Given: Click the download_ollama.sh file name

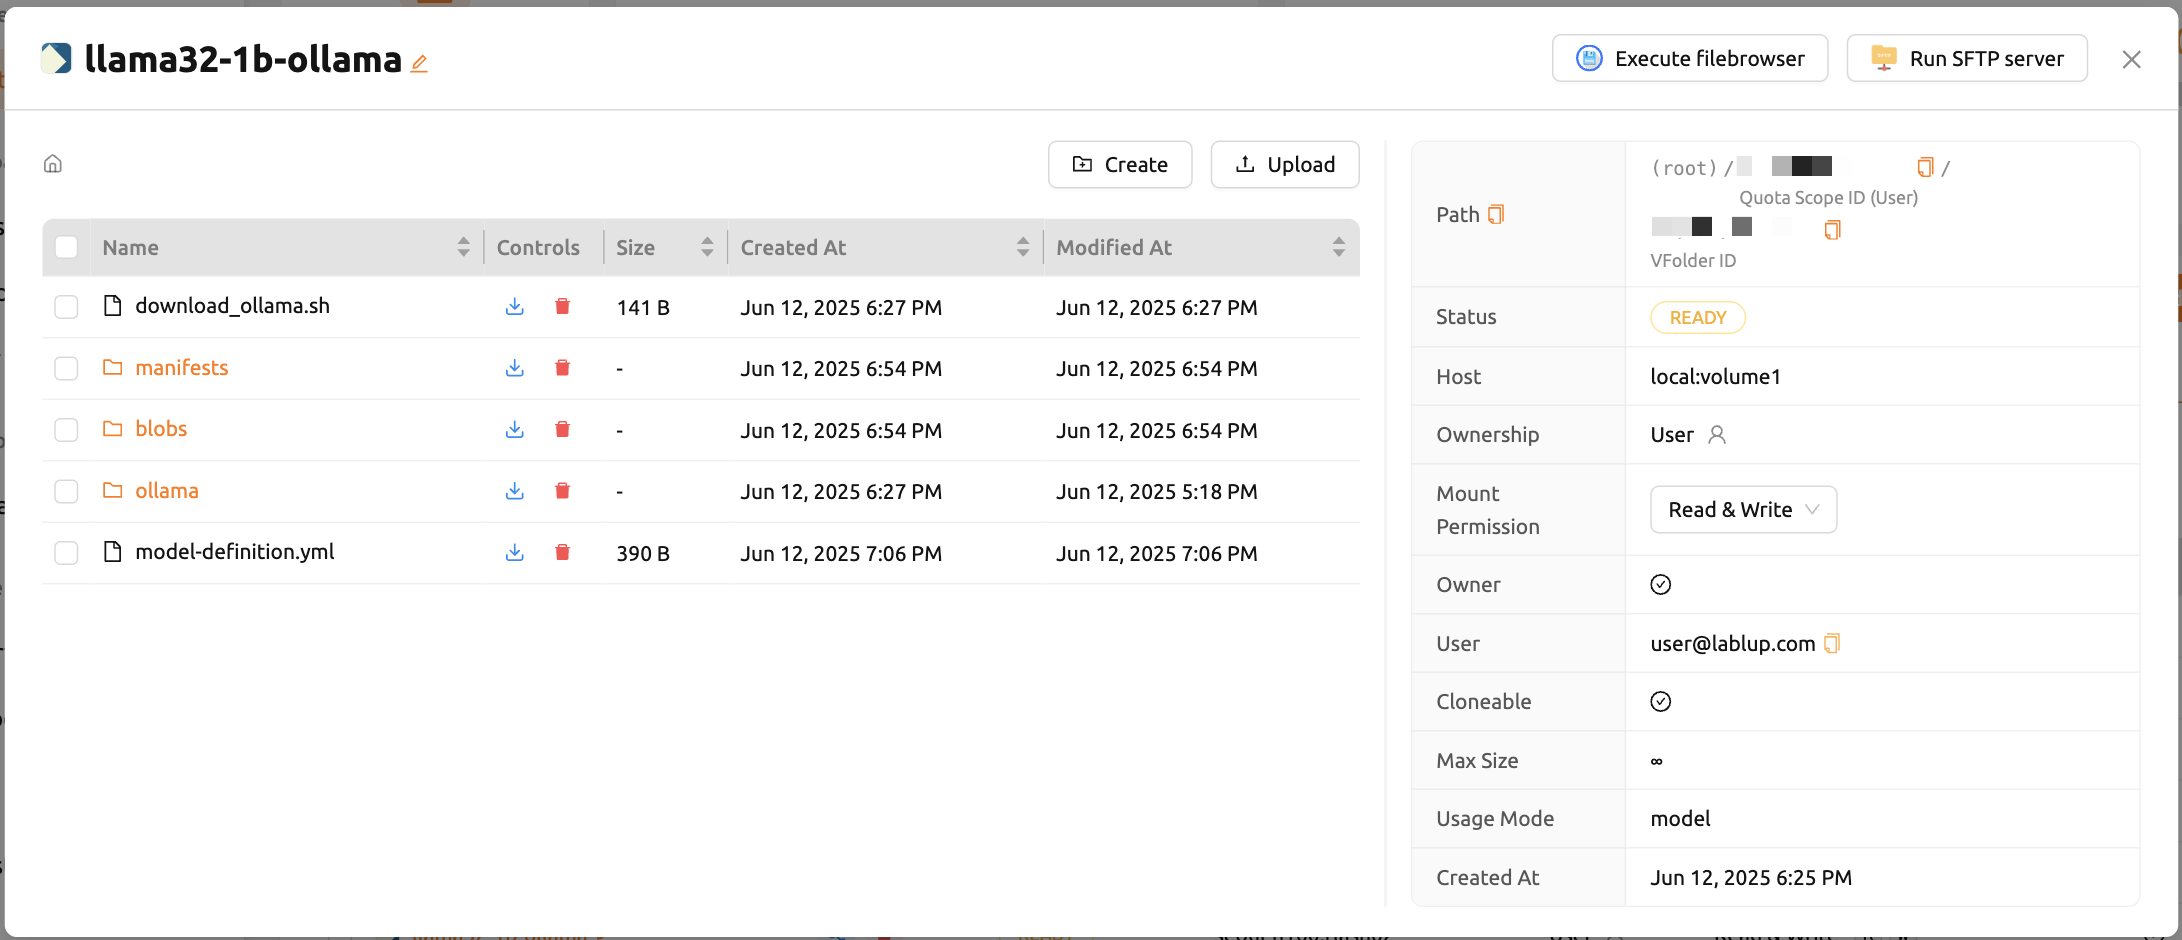Looking at the screenshot, I should coord(232,305).
